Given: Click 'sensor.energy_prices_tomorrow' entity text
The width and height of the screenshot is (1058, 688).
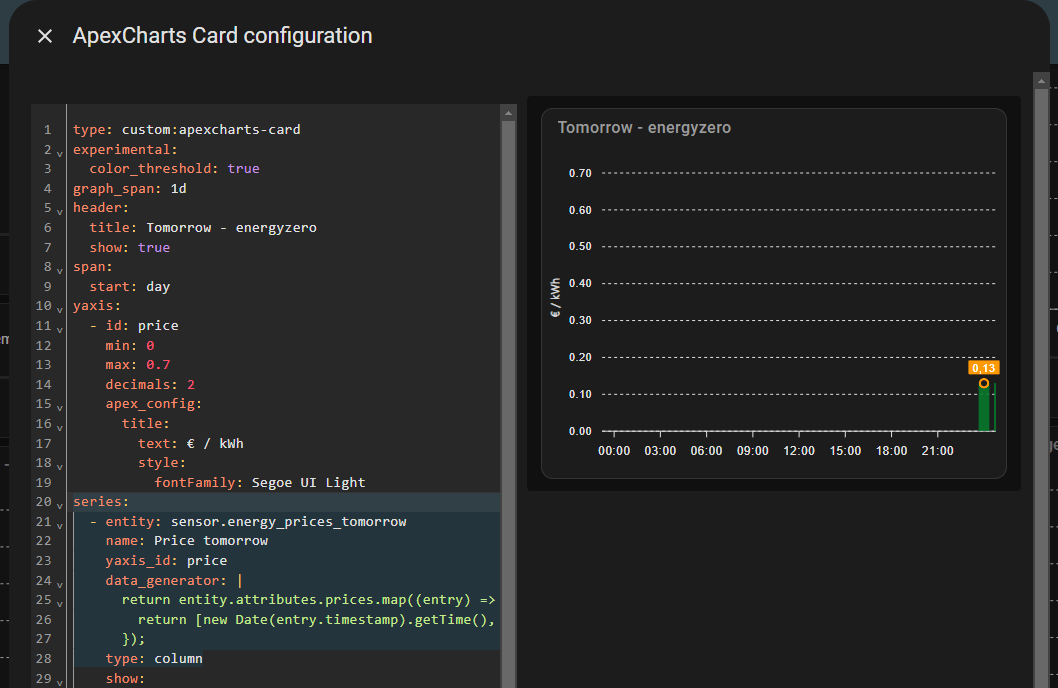Looking at the screenshot, I should tap(289, 521).
